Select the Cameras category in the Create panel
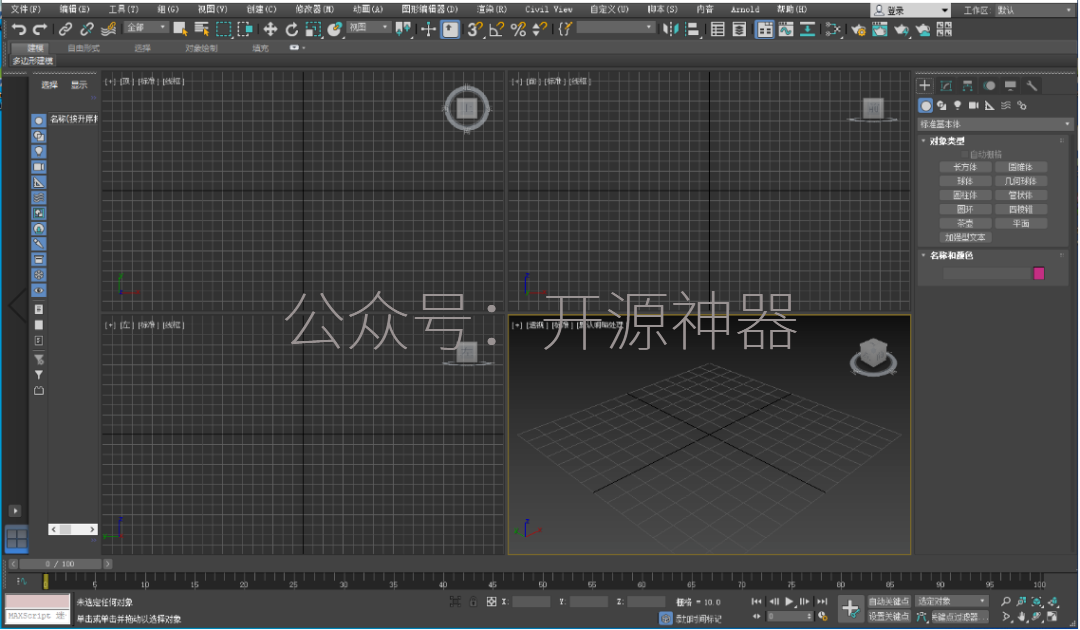The height and width of the screenshot is (630, 1080). [973, 105]
